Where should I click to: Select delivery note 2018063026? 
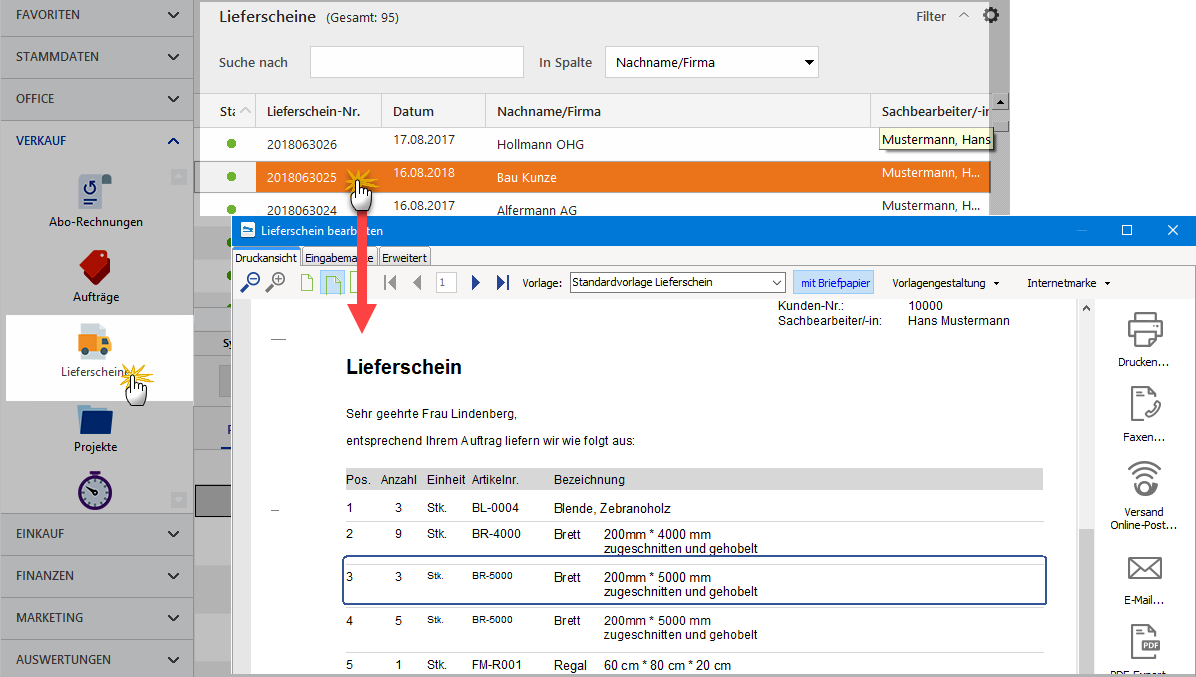click(x=301, y=144)
